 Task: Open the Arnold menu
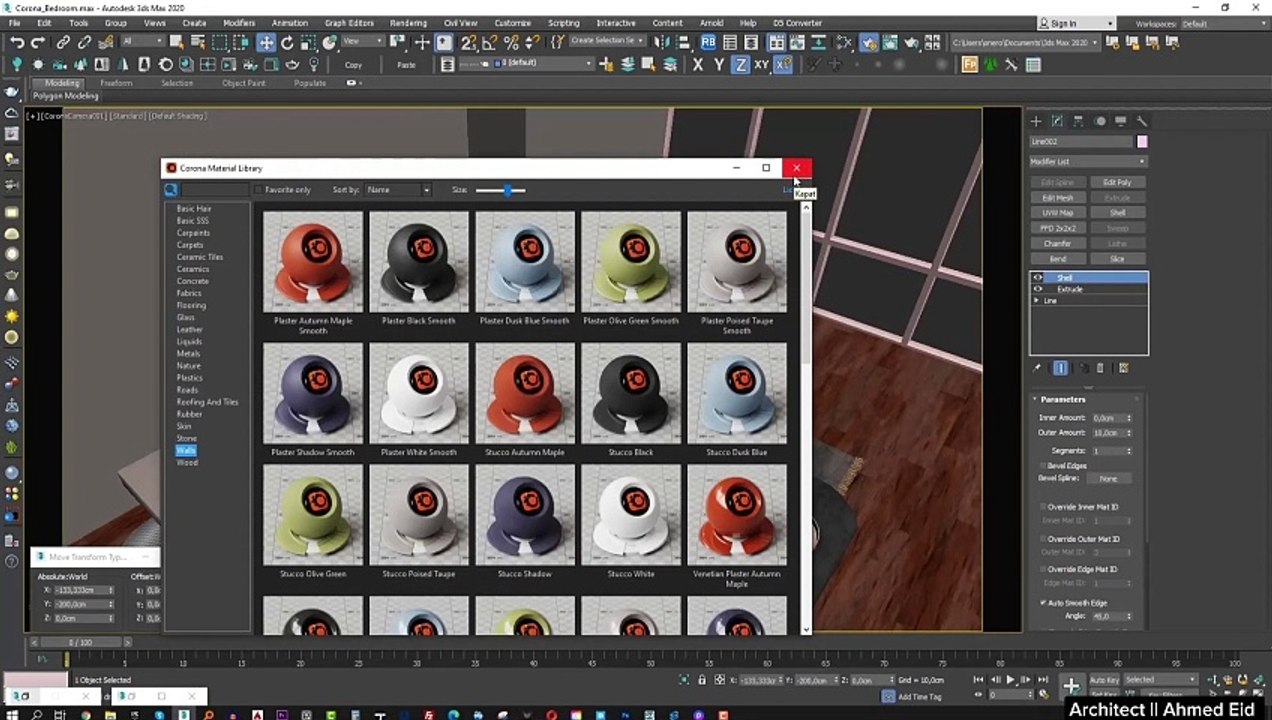pyautogui.click(x=711, y=23)
